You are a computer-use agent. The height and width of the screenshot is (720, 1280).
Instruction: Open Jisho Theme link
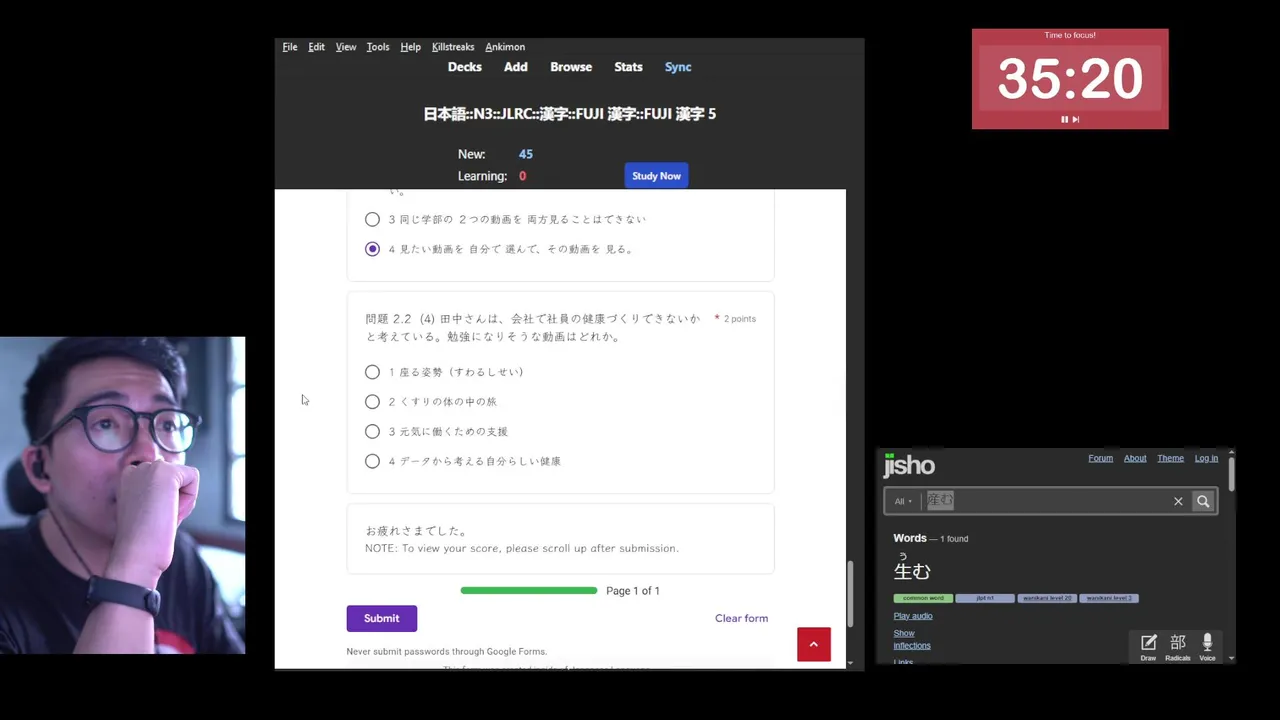(1170, 458)
